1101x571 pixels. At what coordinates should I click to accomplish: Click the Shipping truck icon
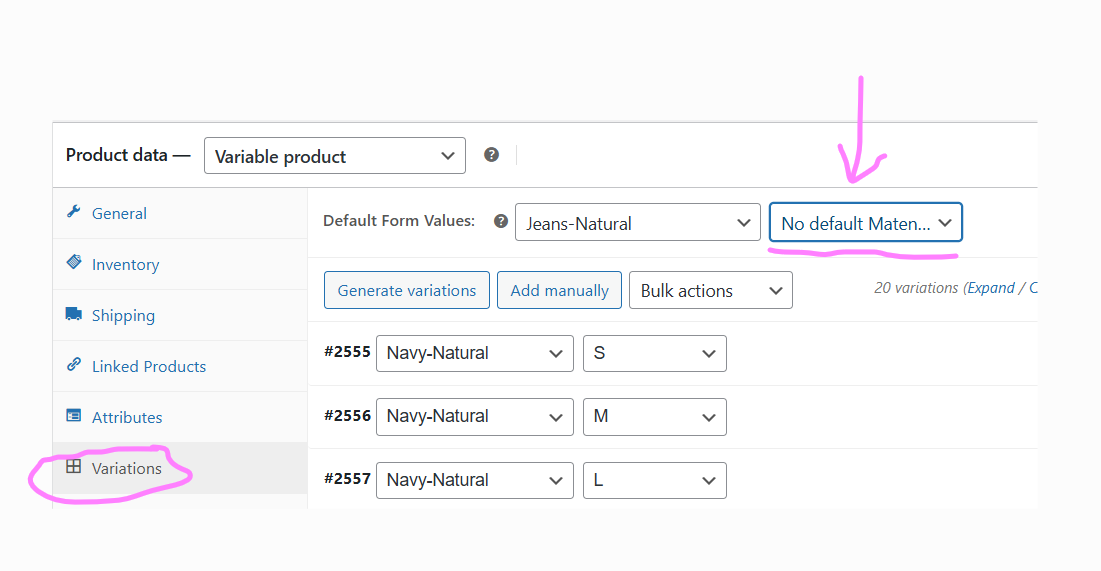73,314
